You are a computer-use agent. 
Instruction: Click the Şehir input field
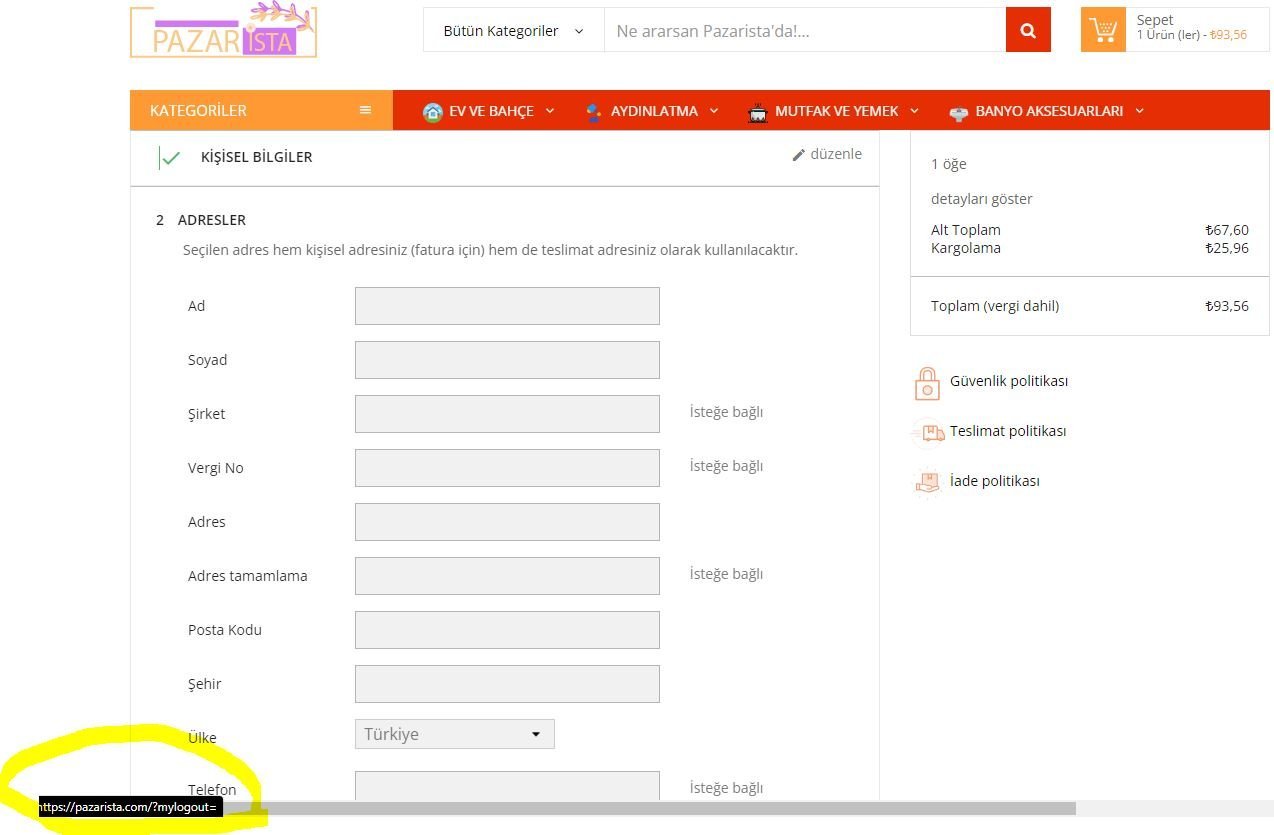click(507, 684)
